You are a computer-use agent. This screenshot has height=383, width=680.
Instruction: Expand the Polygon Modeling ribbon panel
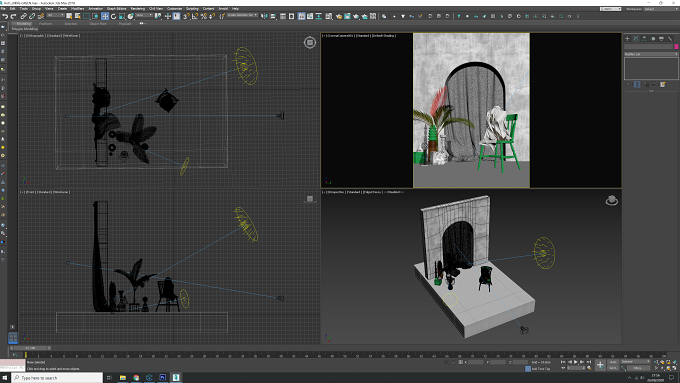pyautogui.click(x=25, y=29)
